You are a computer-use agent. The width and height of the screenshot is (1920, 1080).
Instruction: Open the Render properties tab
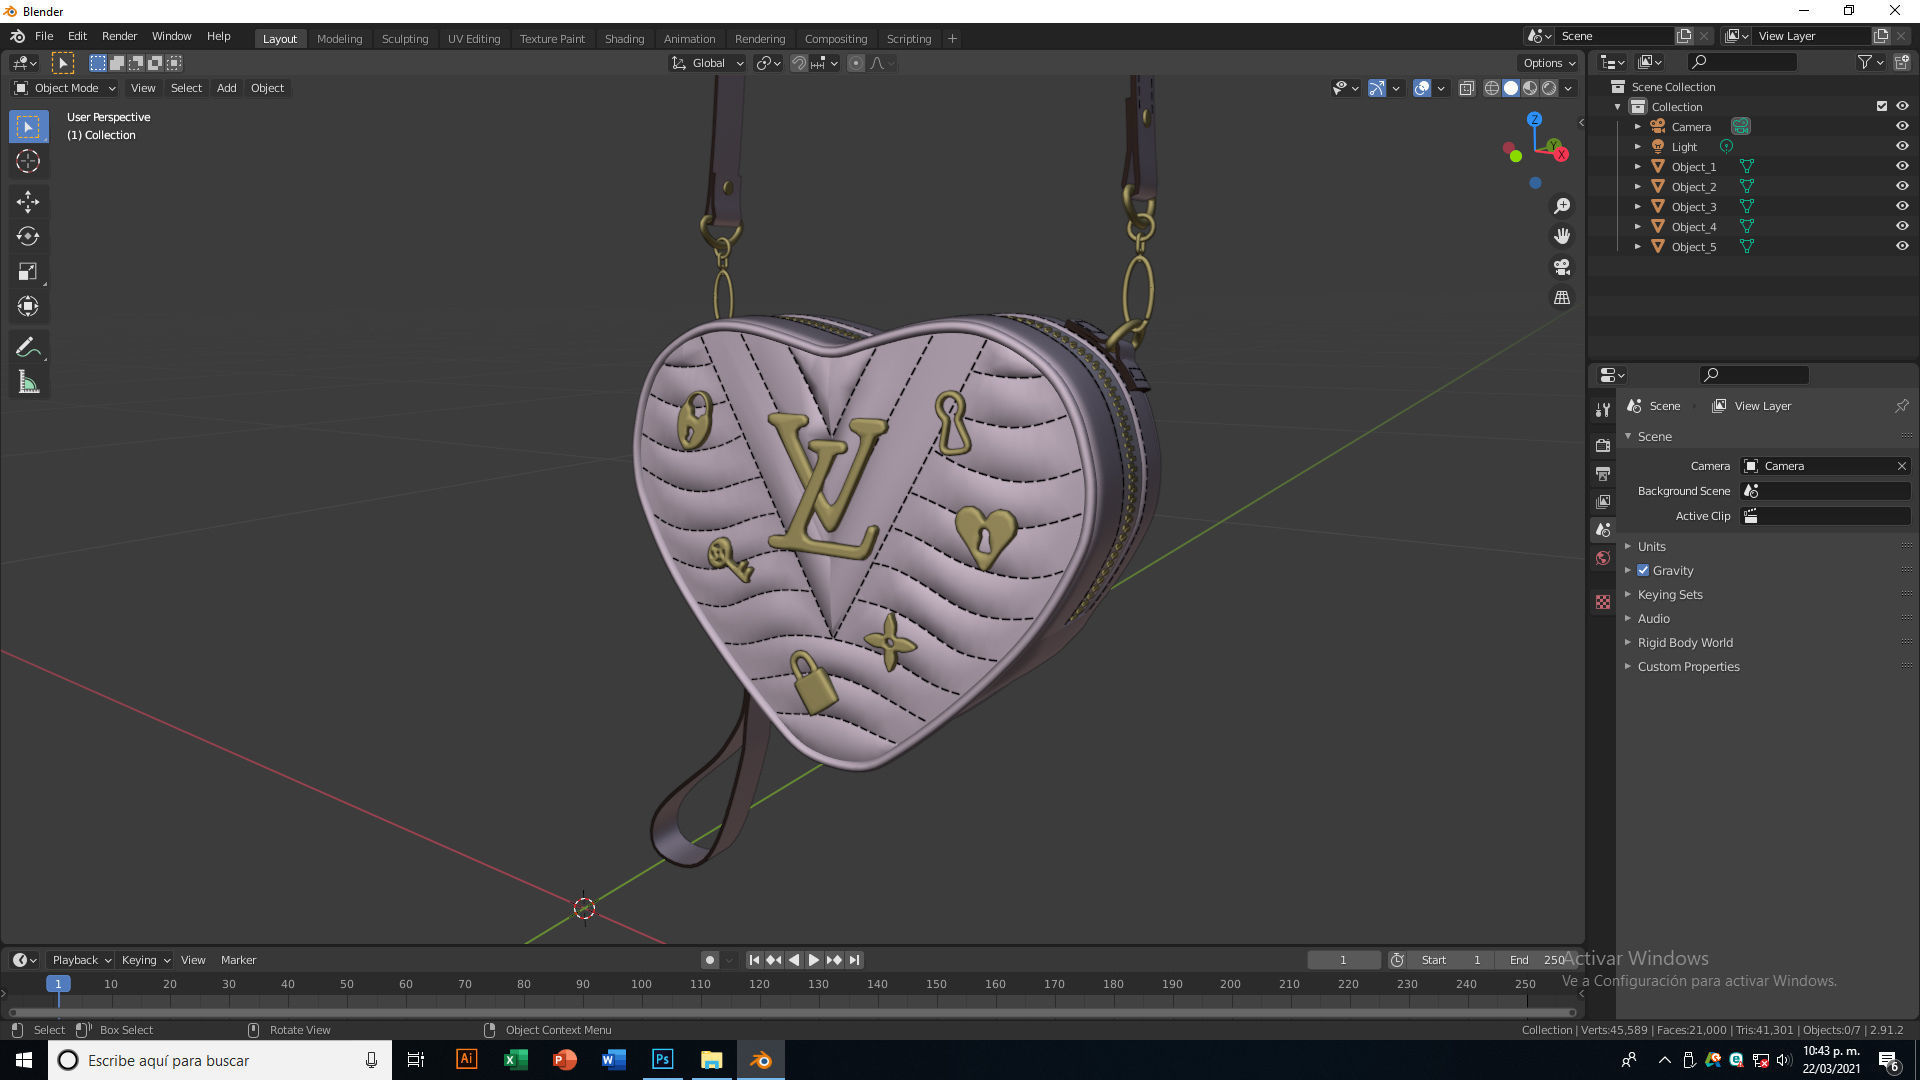pos(1603,445)
